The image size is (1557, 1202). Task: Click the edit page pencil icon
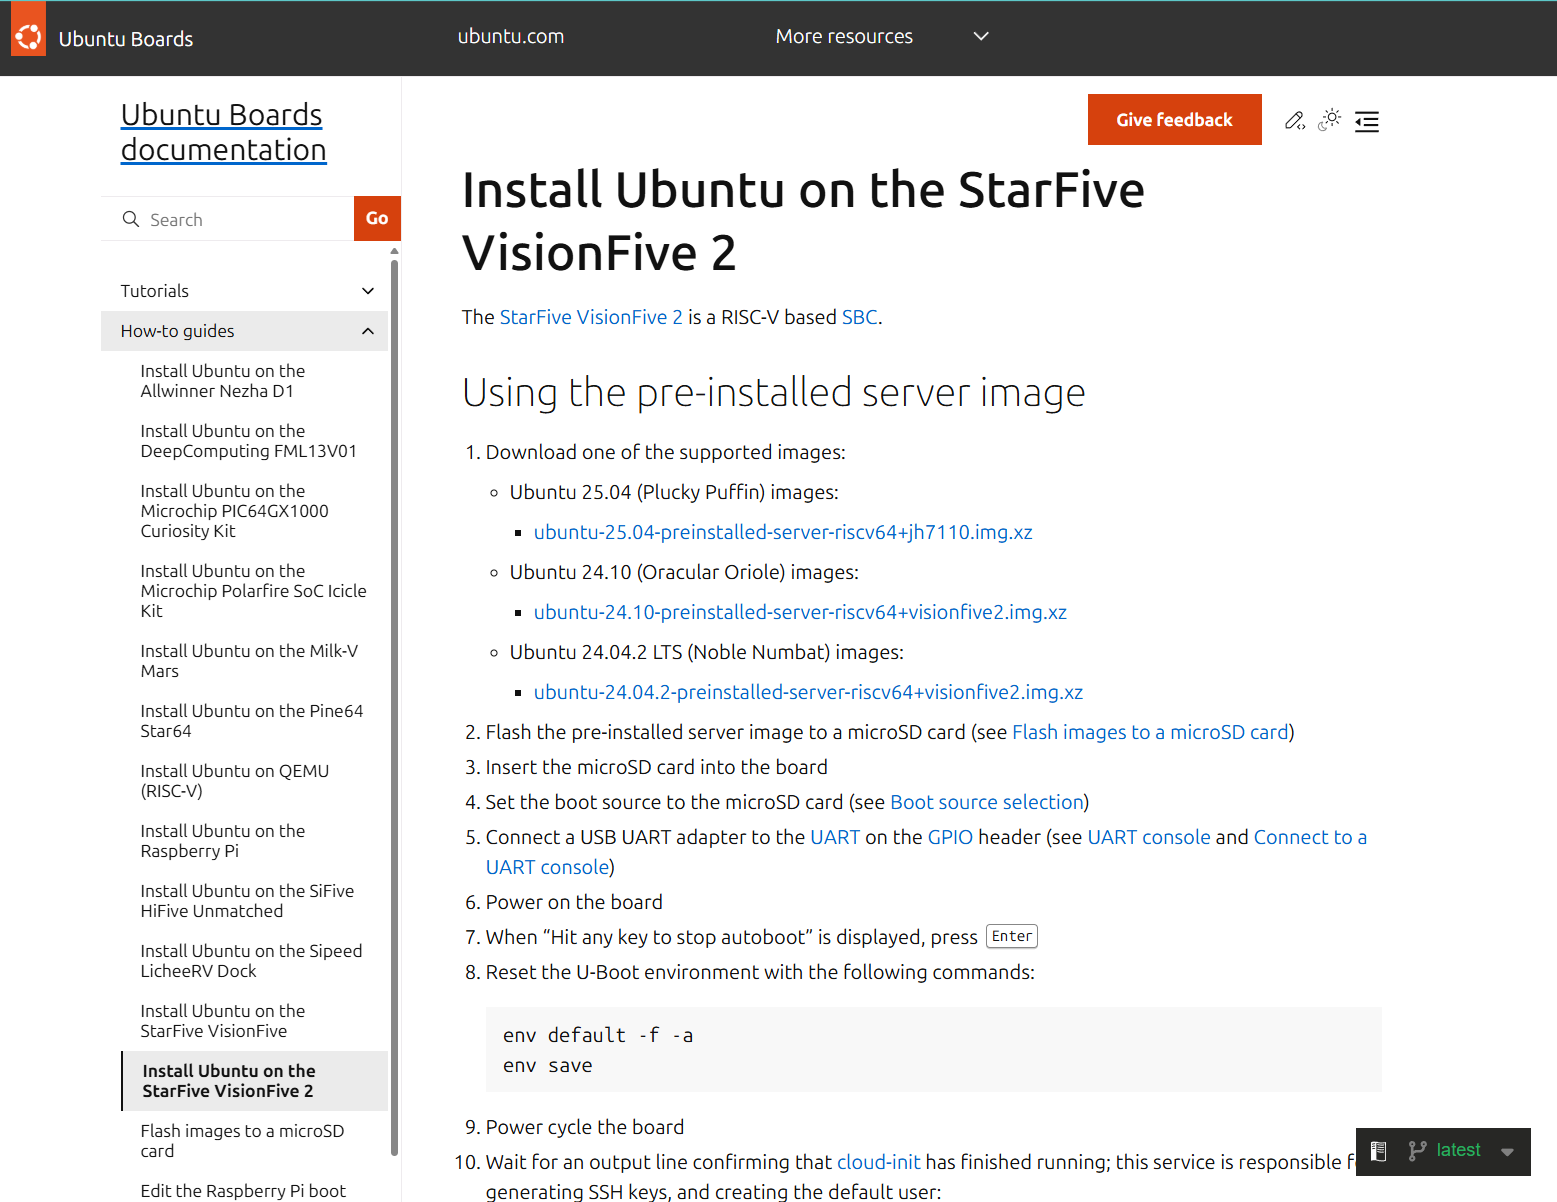(x=1295, y=121)
